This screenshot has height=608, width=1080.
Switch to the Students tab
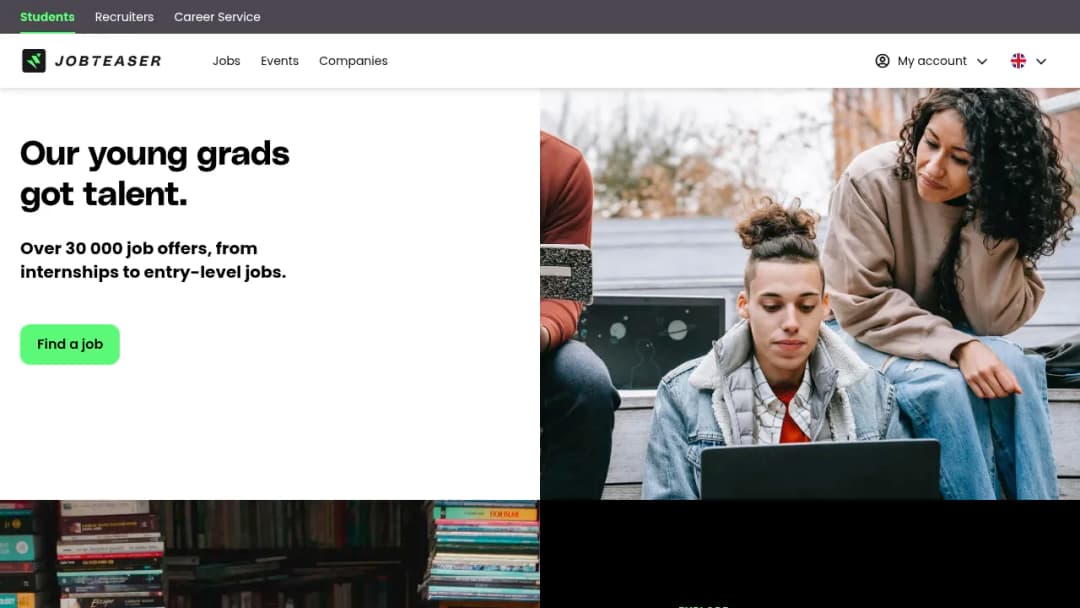(x=47, y=17)
